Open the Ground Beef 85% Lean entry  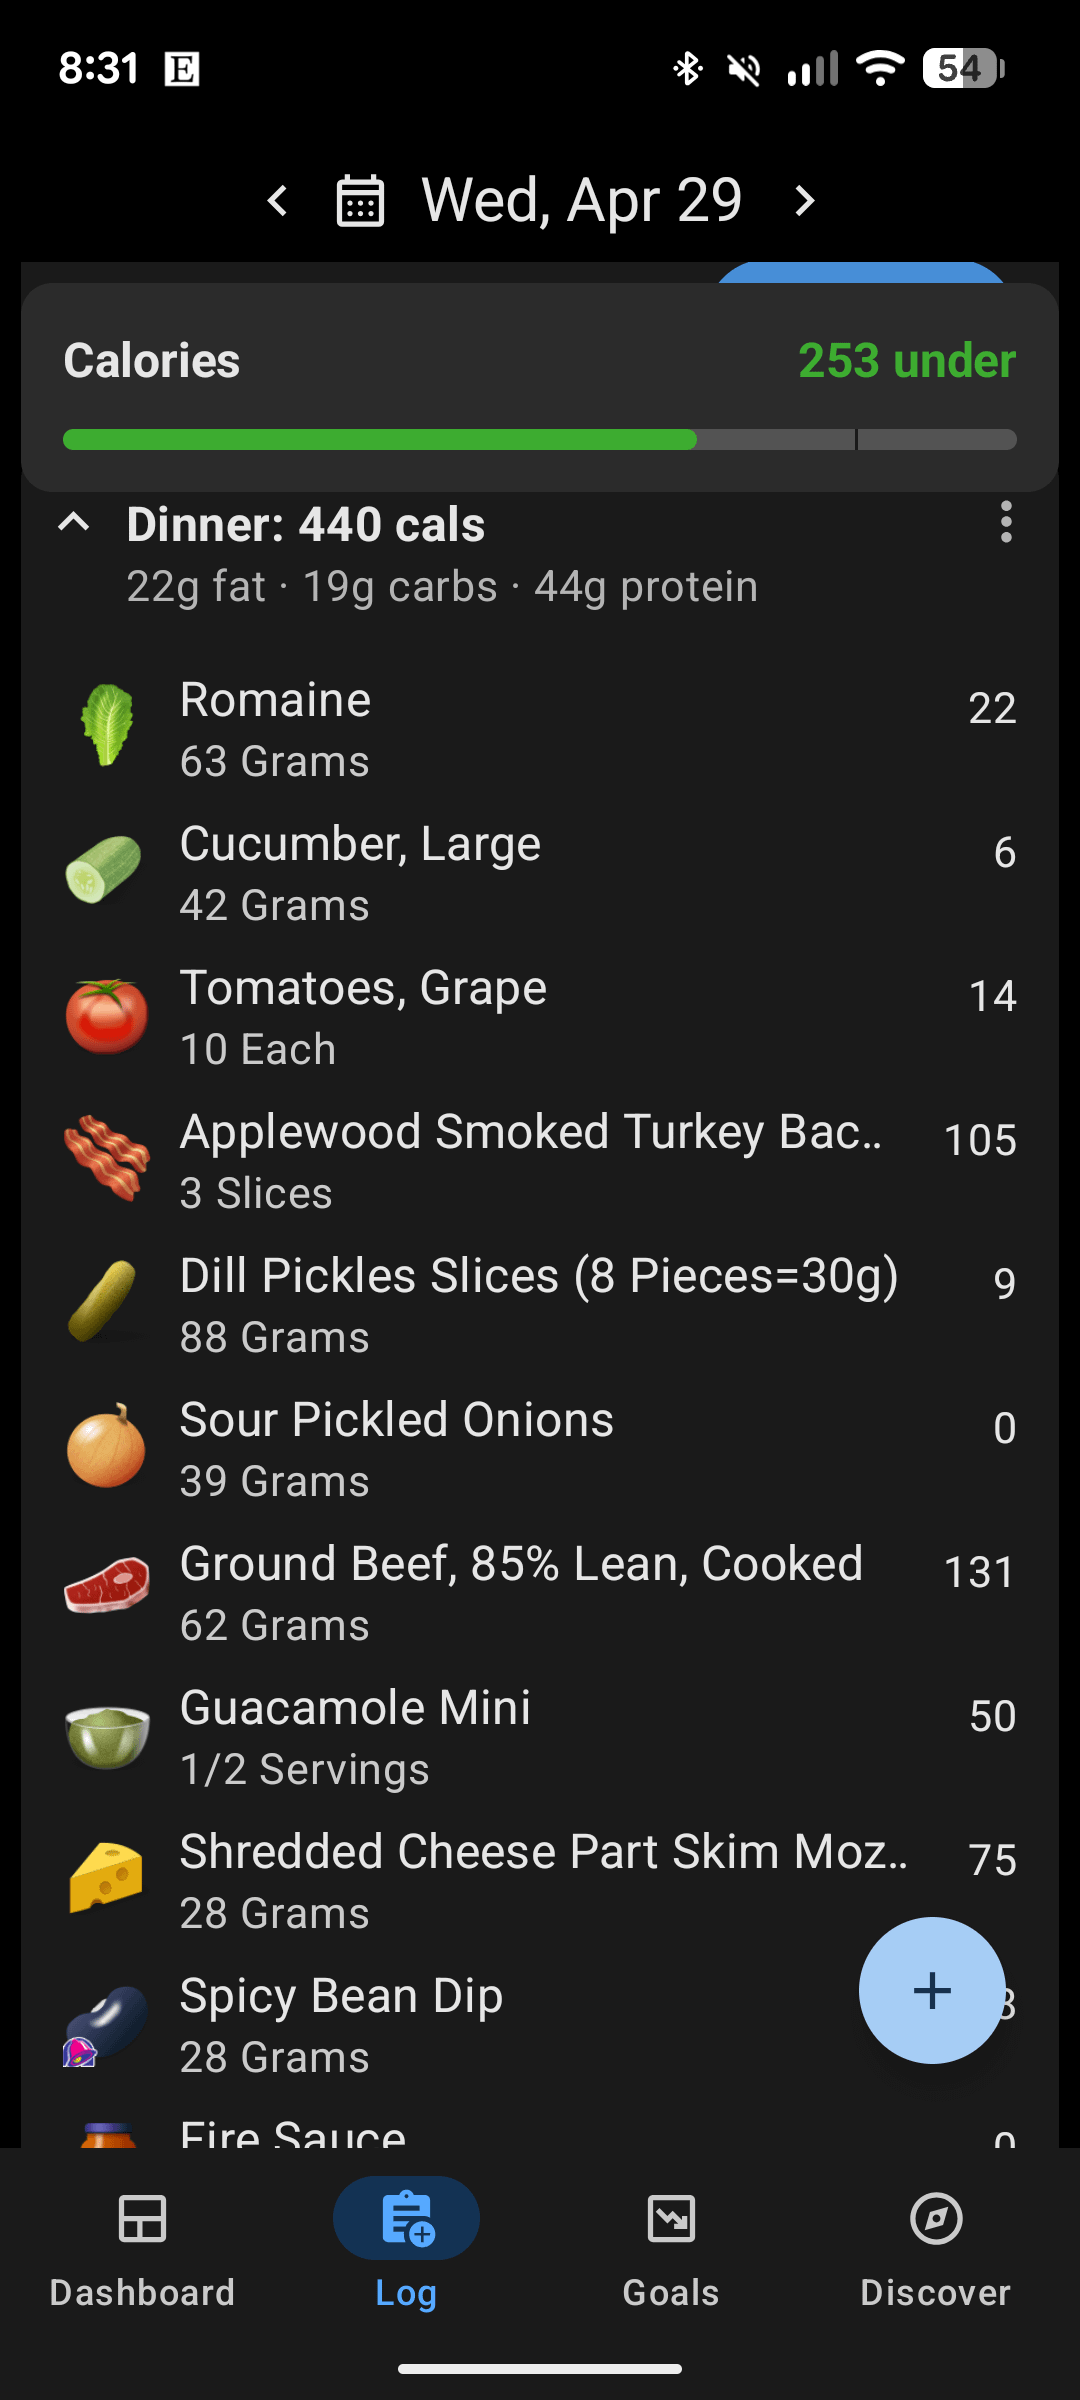point(520,1592)
